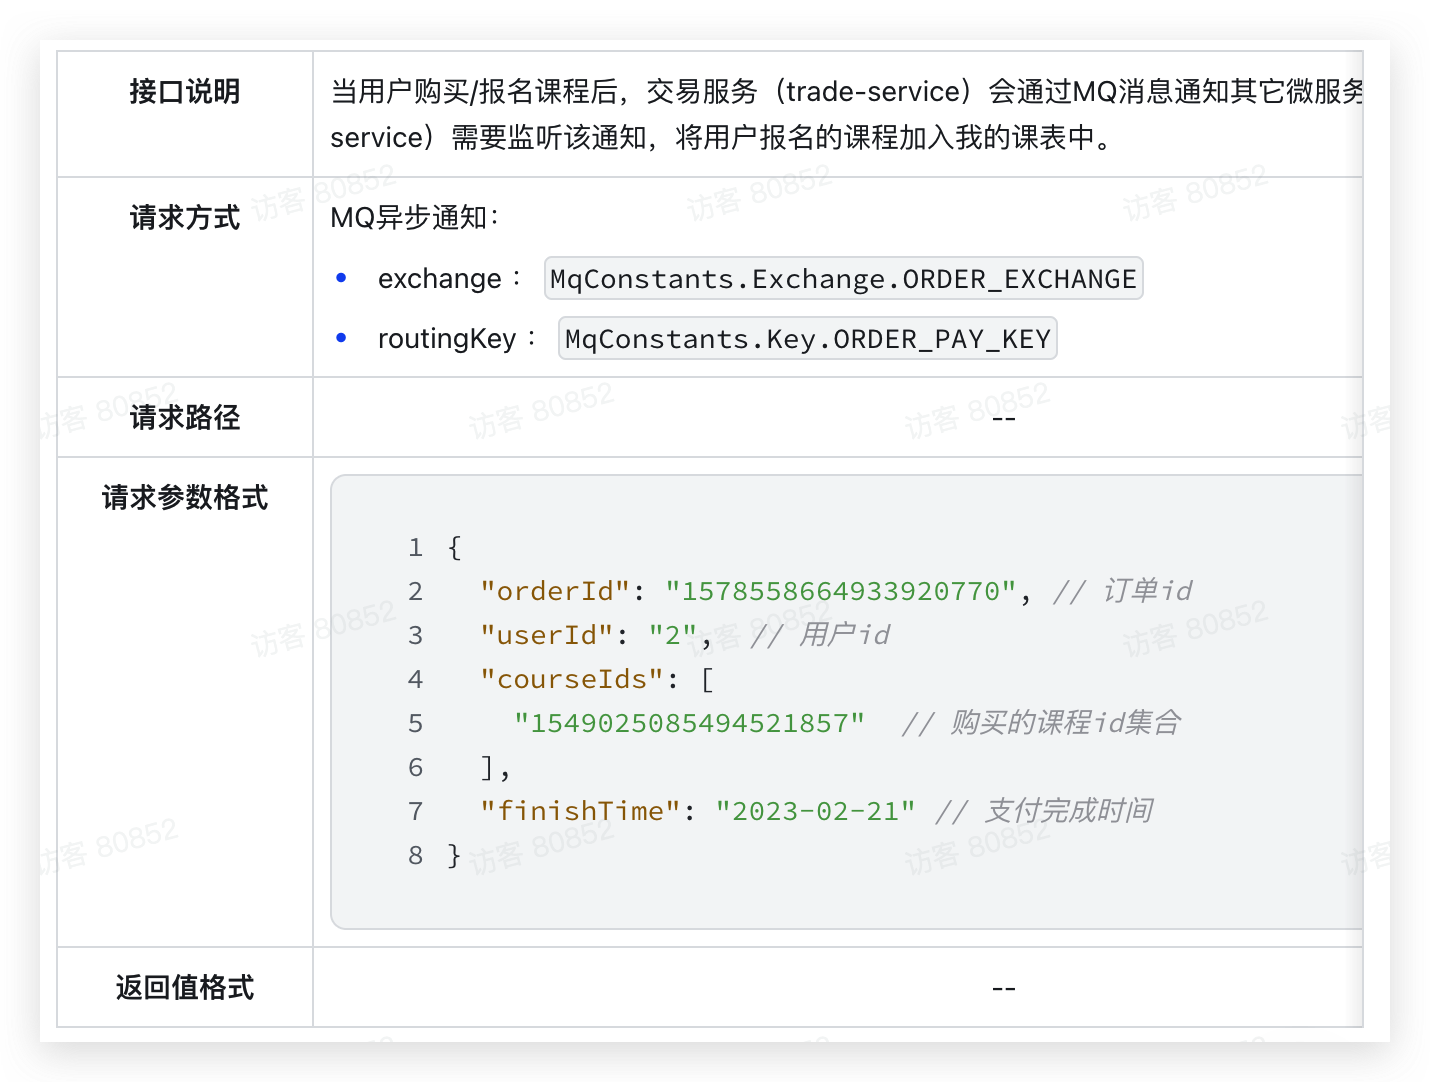Click MqConstants.Exchange.ORDER_EXCHANGE inline code

[843, 278]
